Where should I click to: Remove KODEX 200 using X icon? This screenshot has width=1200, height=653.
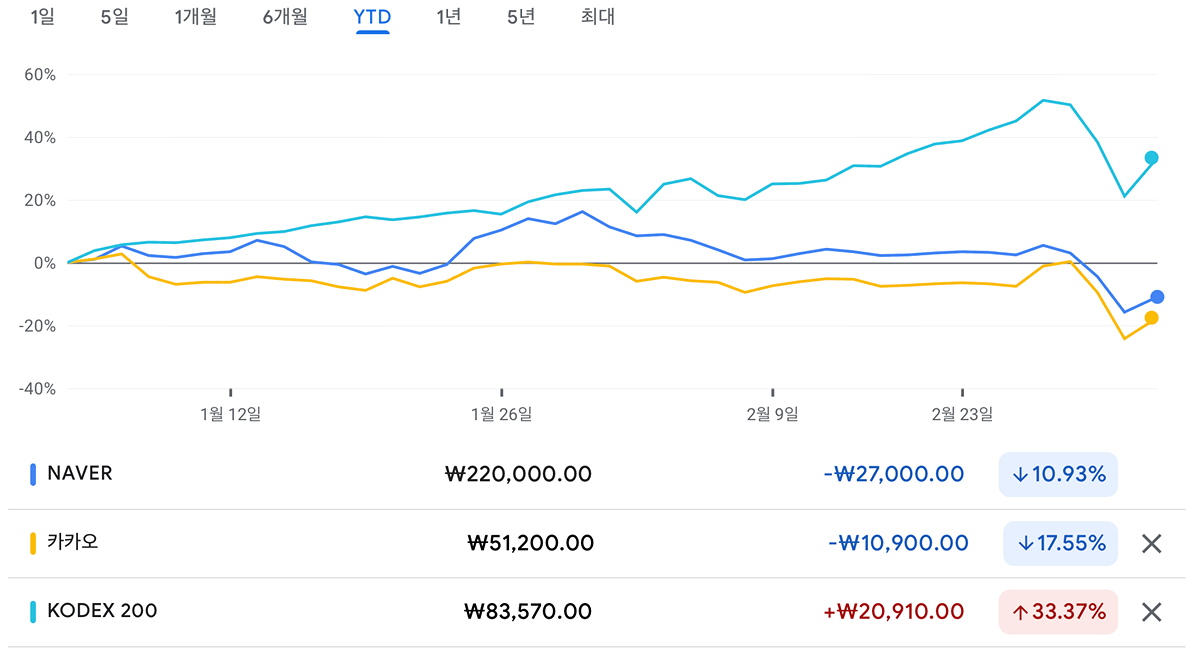tap(1151, 612)
